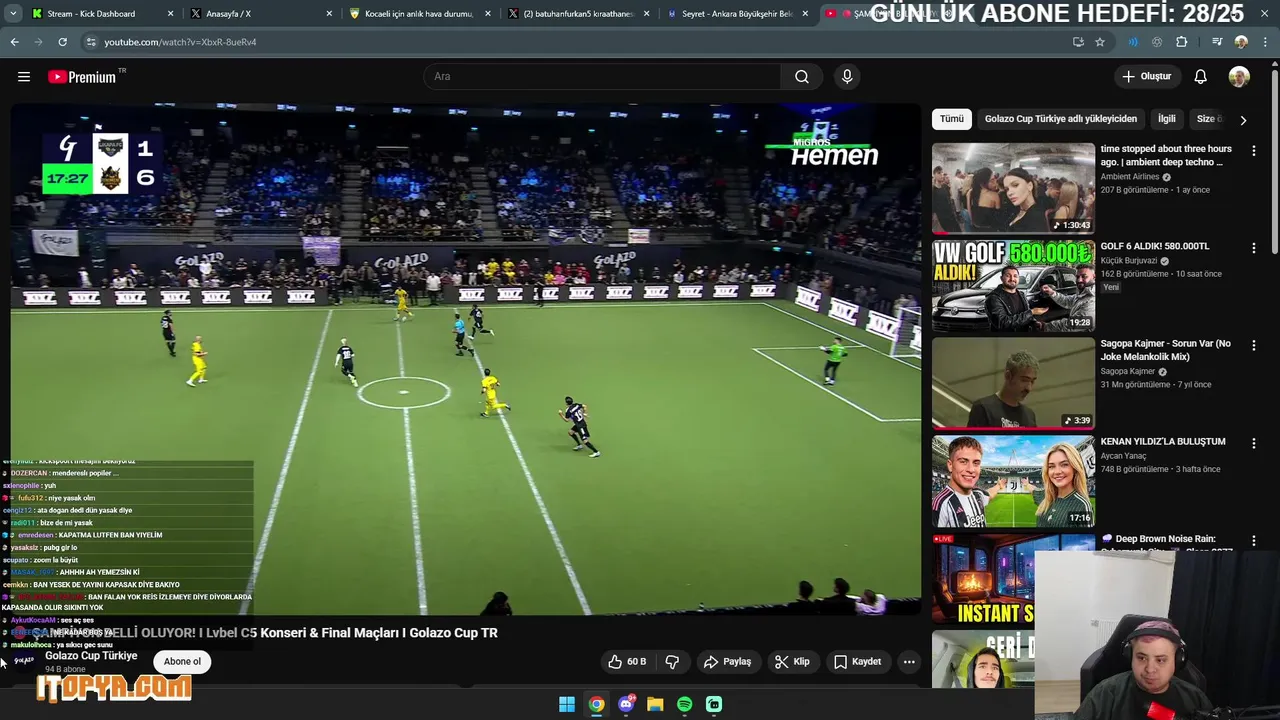1280x720 pixels.
Task: Open GOLF 6 ALDIK! 580.000TL title
Action: (1155, 246)
